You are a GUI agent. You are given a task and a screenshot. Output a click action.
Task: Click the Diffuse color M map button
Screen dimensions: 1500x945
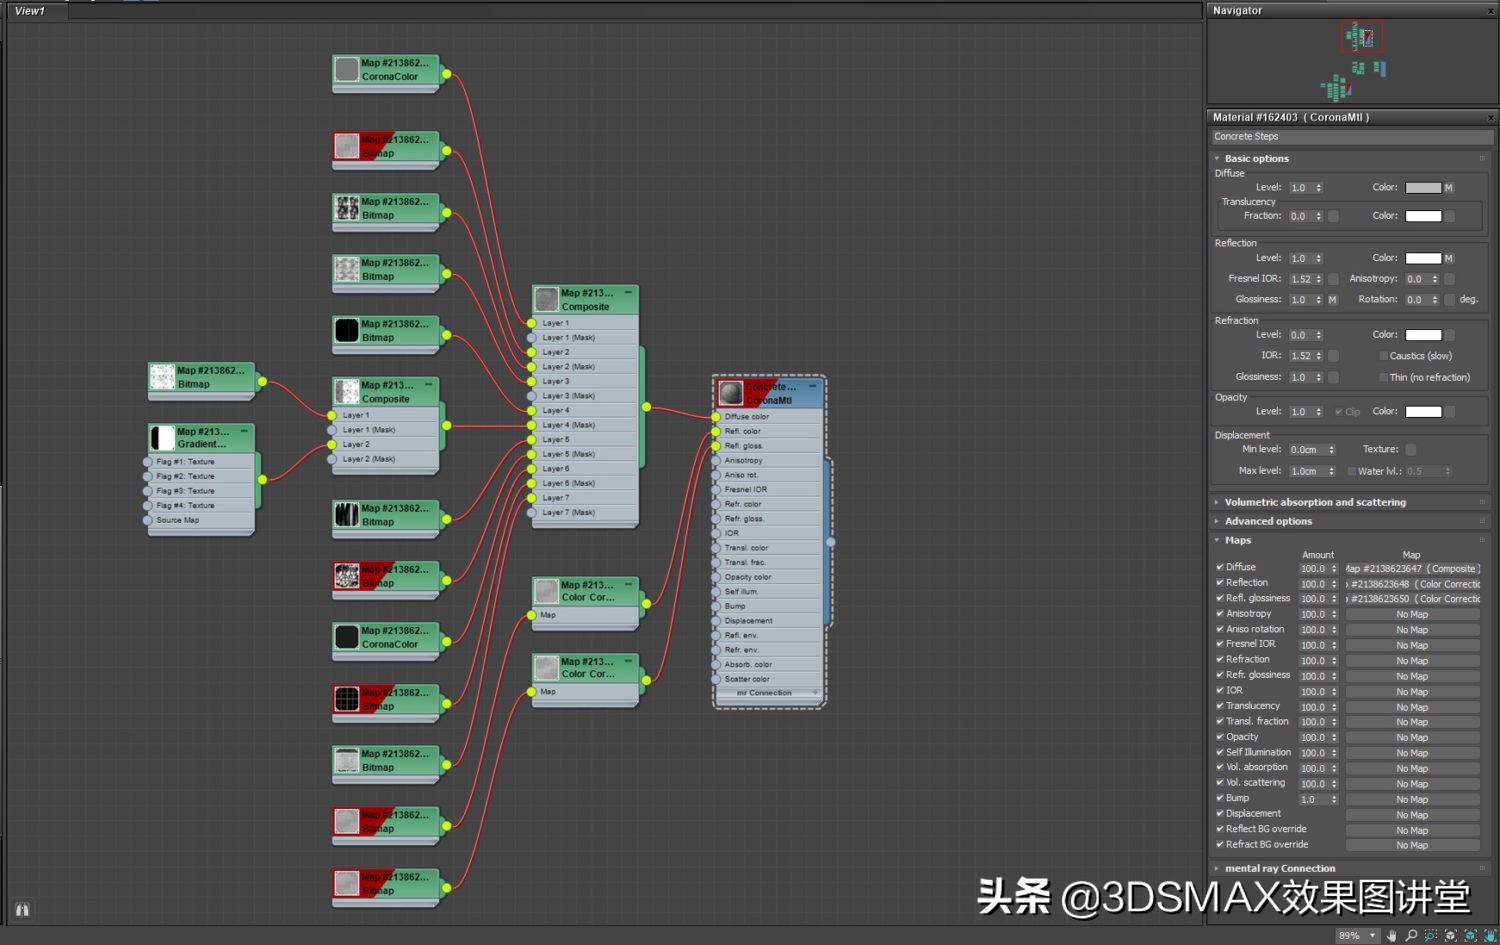(x=1448, y=188)
